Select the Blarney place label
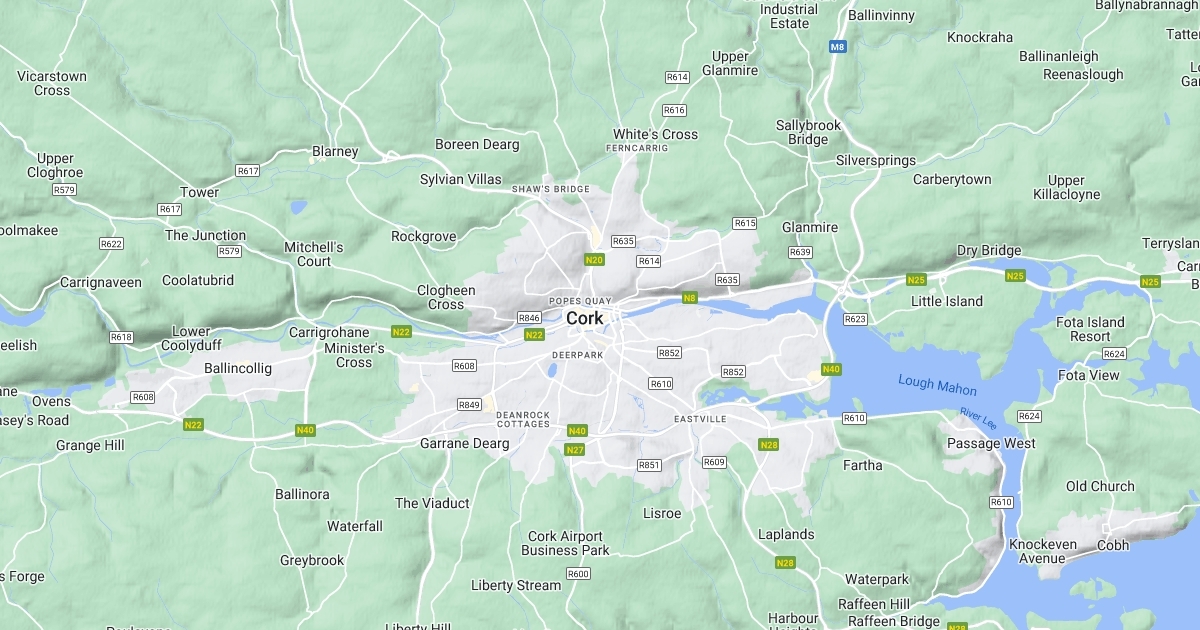Image resolution: width=1200 pixels, height=630 pixels. [x=335, y=152]
